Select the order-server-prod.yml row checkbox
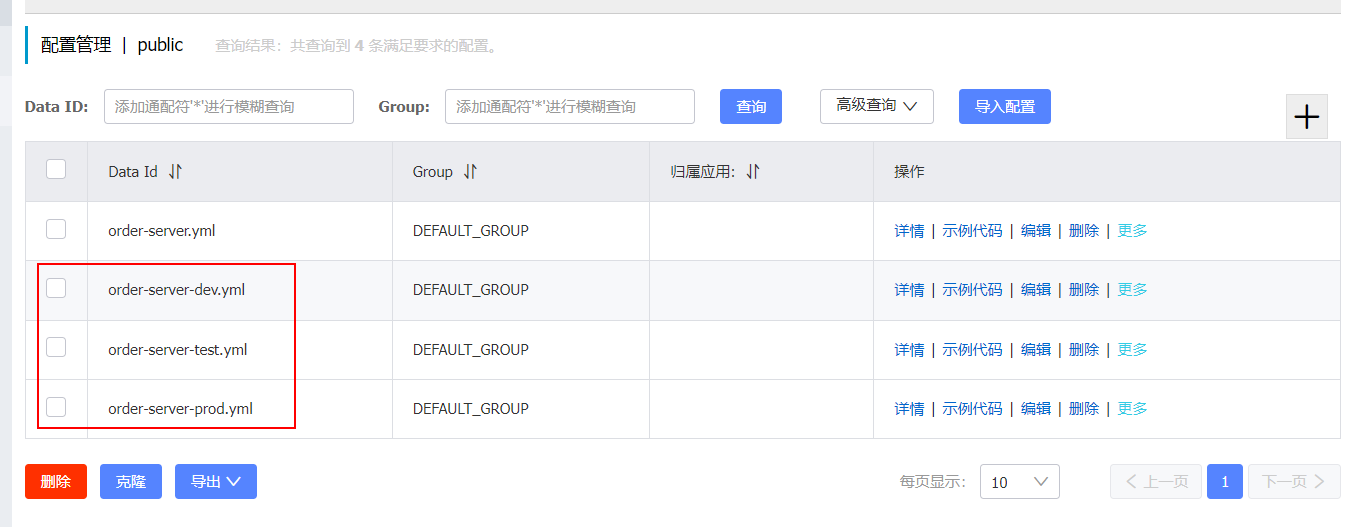1350x527 pixels. coord(56,407)
